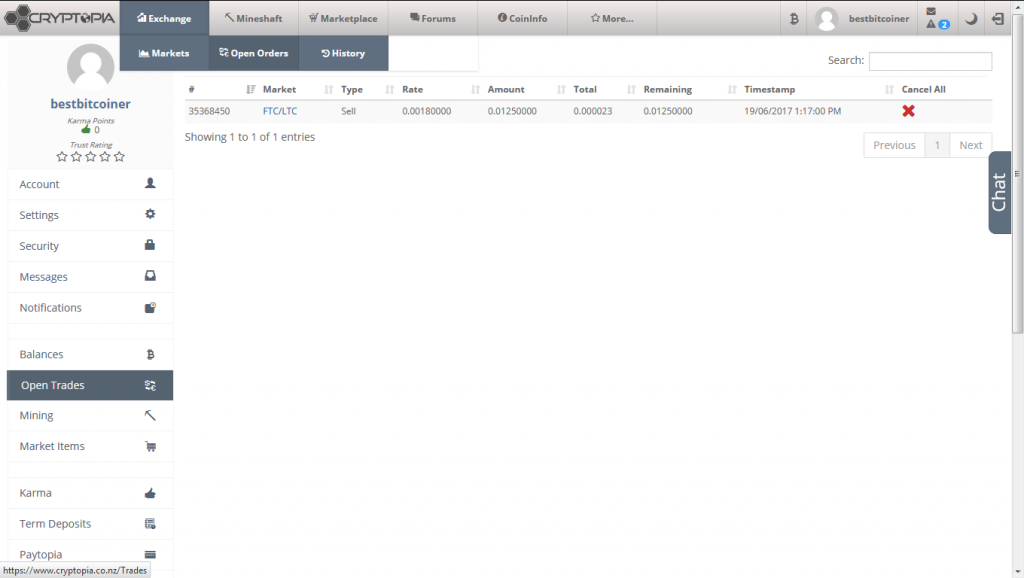Select Open Orders submenu item
Image resolution: width=1024 pixels, height=578 pixels.
click(x=253, y=53)
